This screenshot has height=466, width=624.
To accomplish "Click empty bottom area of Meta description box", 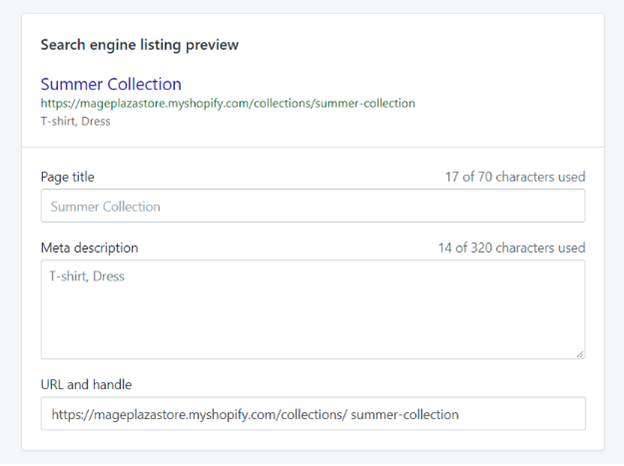I will [313, 330].
